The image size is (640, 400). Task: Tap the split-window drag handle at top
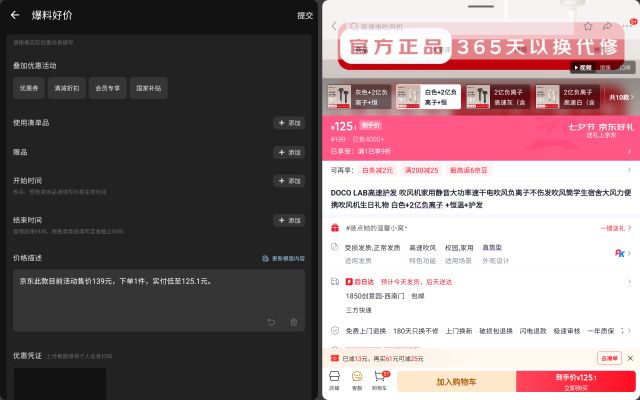pyautogui.click(x=481, y=6)
